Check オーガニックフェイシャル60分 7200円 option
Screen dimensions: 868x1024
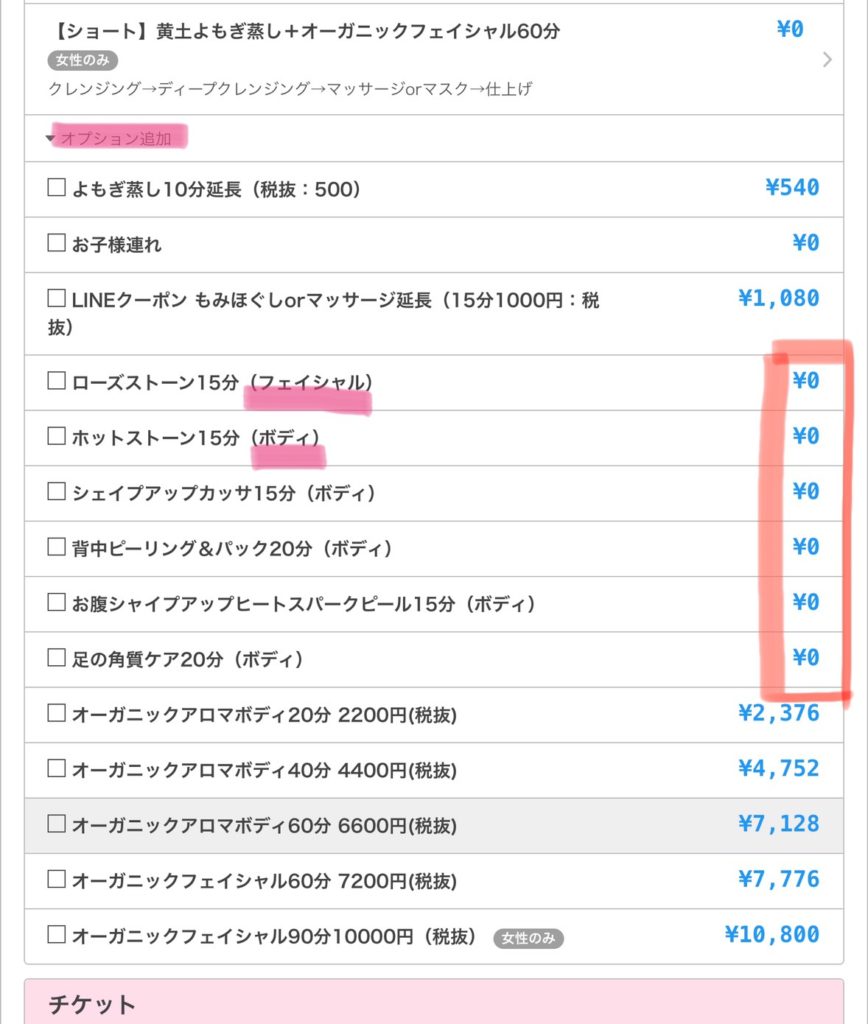click(57, 879)
